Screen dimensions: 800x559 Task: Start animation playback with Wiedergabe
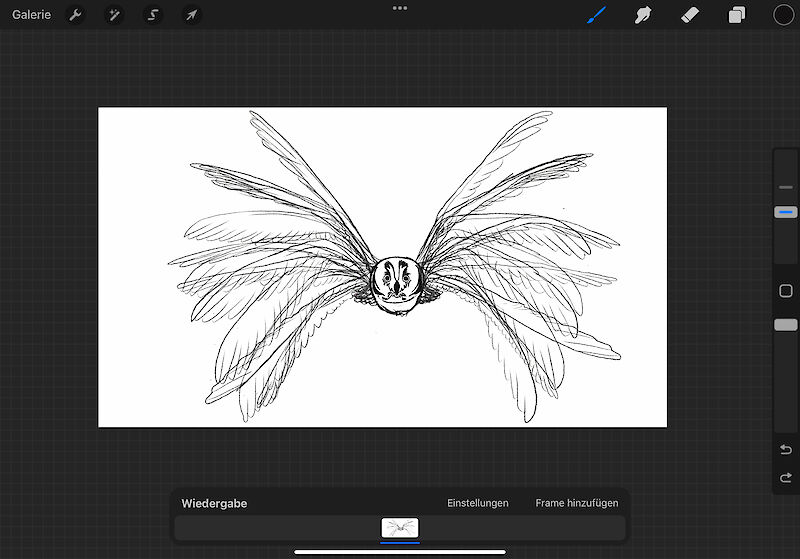(x=214, y=503)
